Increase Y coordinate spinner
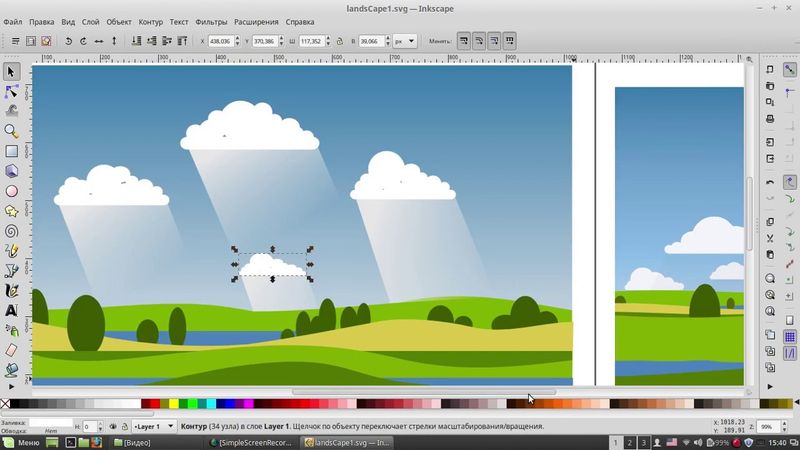The width and height of the screenshot is (800, 450). [281, 38]
